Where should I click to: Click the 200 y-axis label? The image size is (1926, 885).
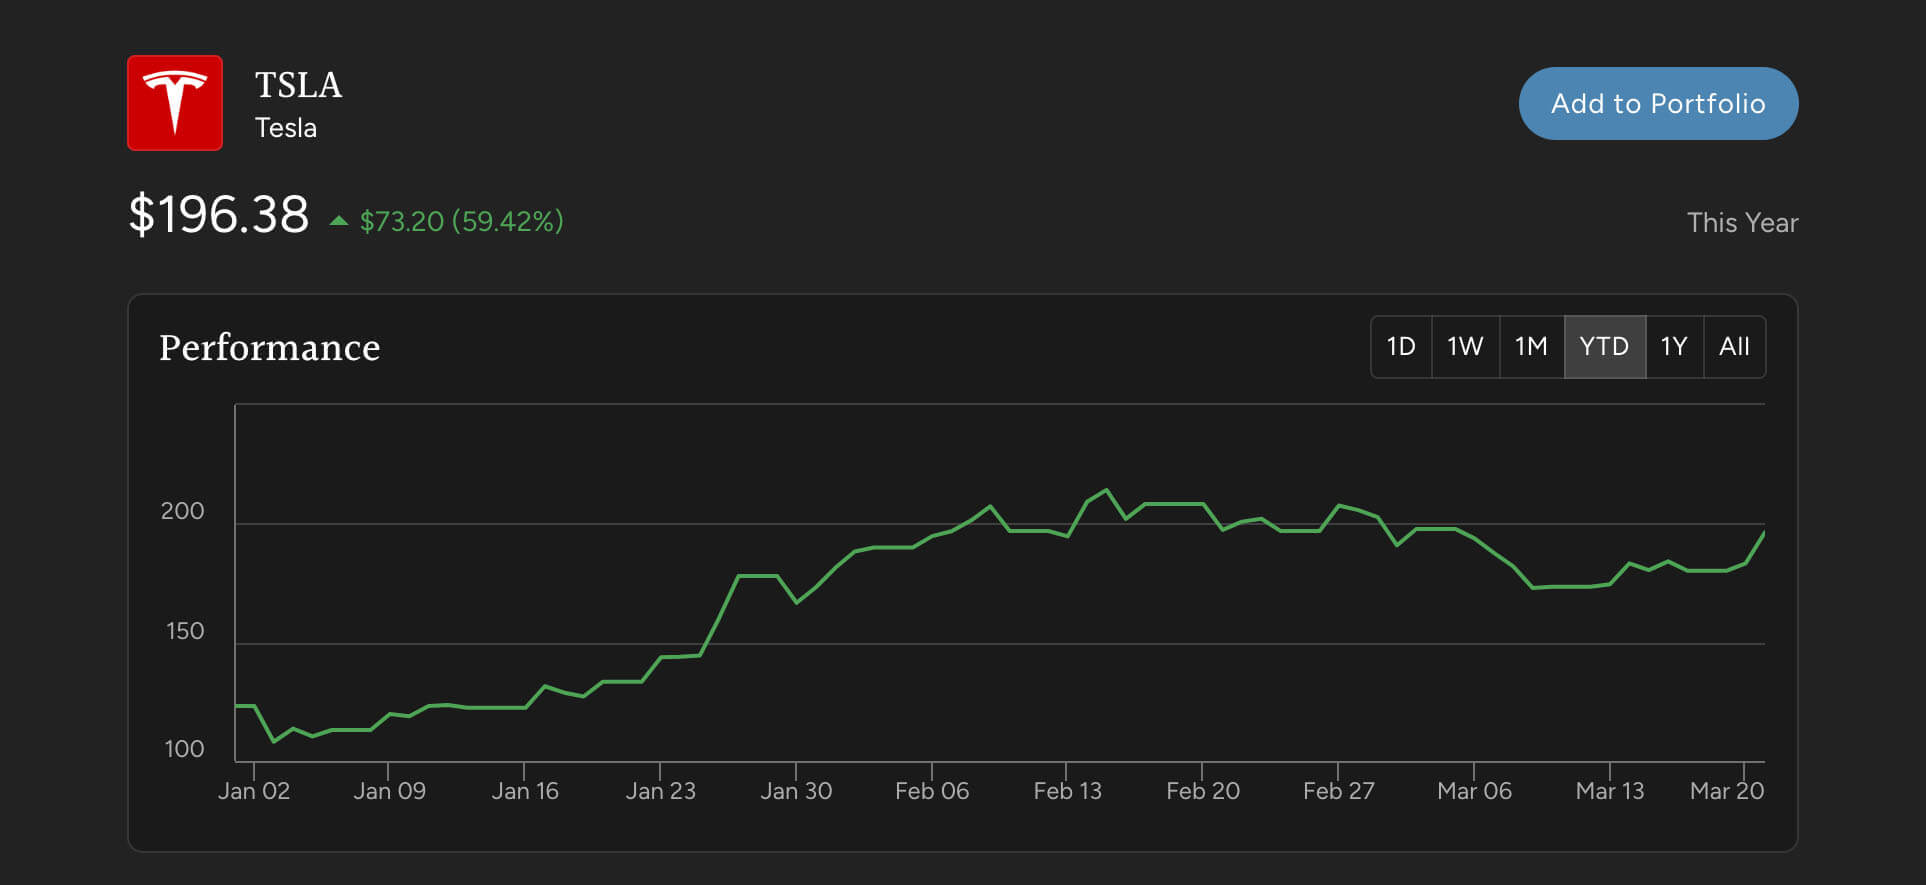(182, 511)
